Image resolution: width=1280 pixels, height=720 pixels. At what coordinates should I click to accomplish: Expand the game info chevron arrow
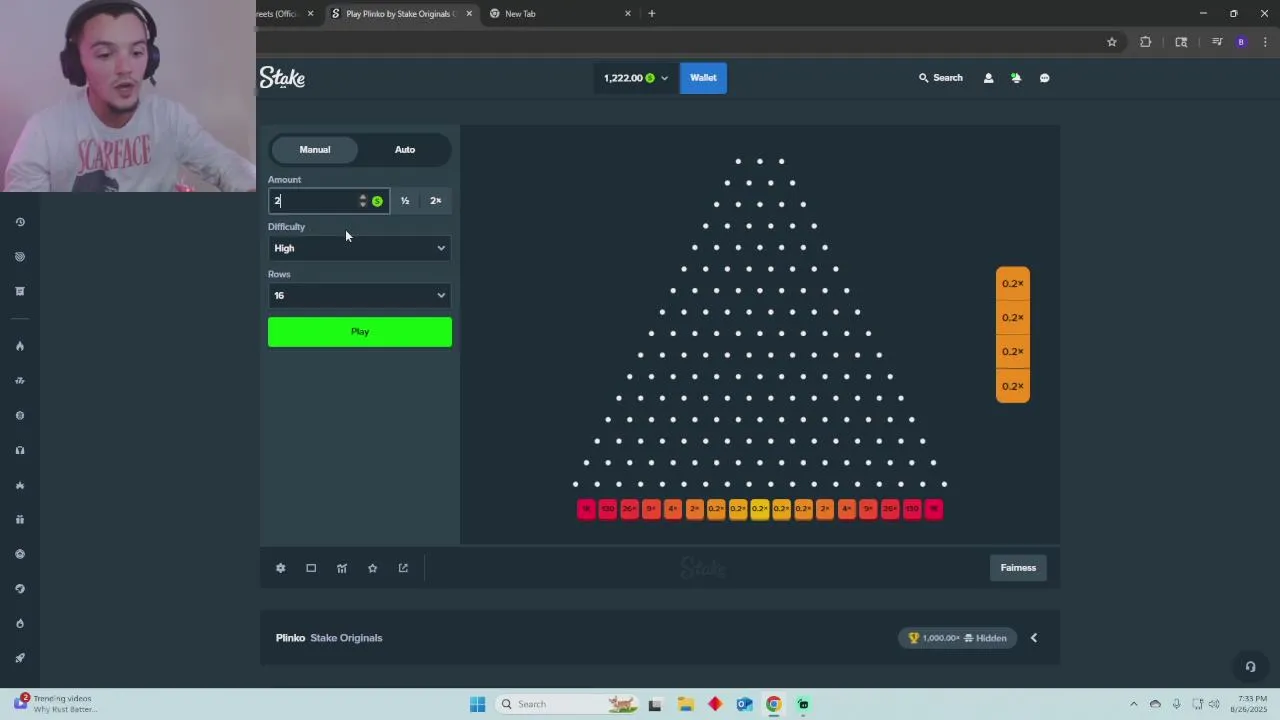1034,638
